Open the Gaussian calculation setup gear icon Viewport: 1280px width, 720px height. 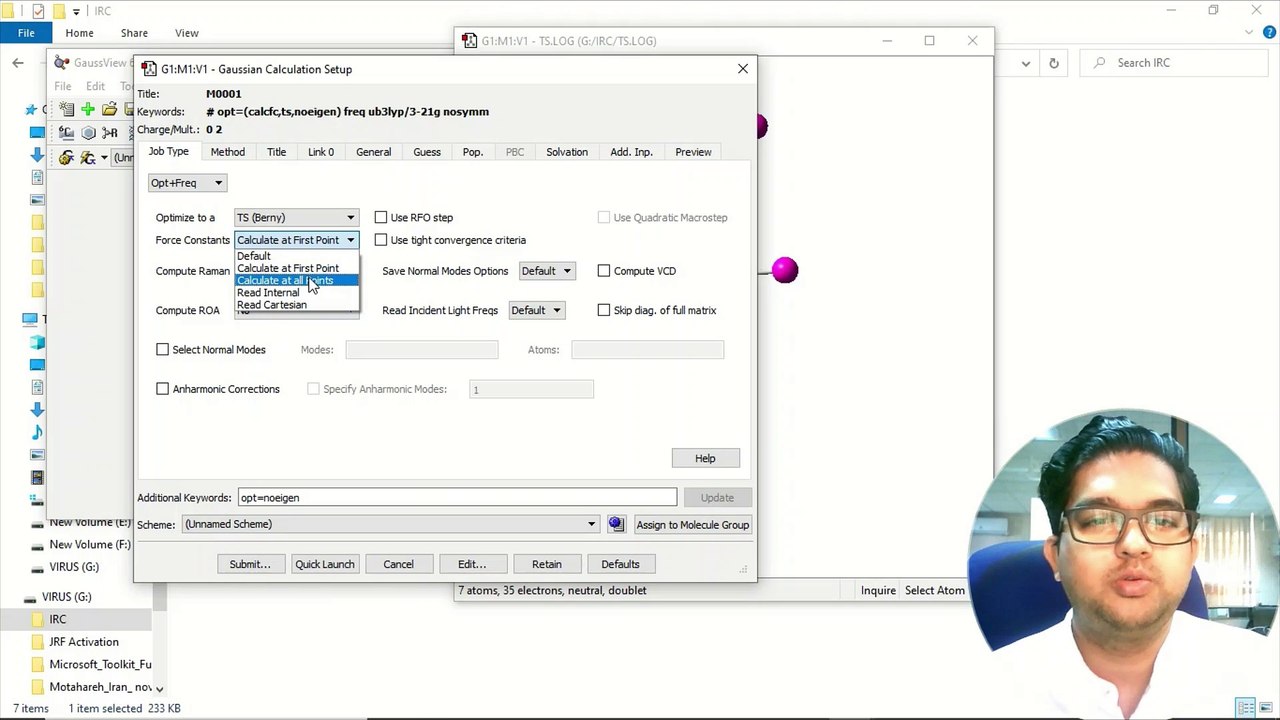click(x=66, y=157)
